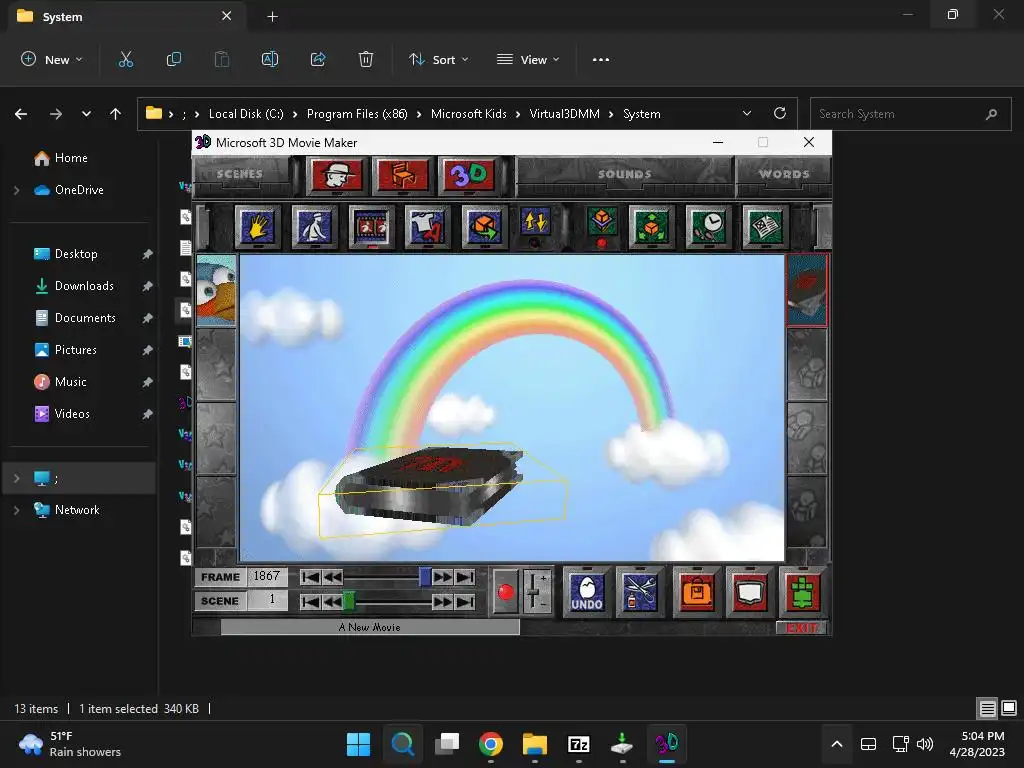
Task: Click McZee help bird thumbnail
Action: (x=216, y=290)
